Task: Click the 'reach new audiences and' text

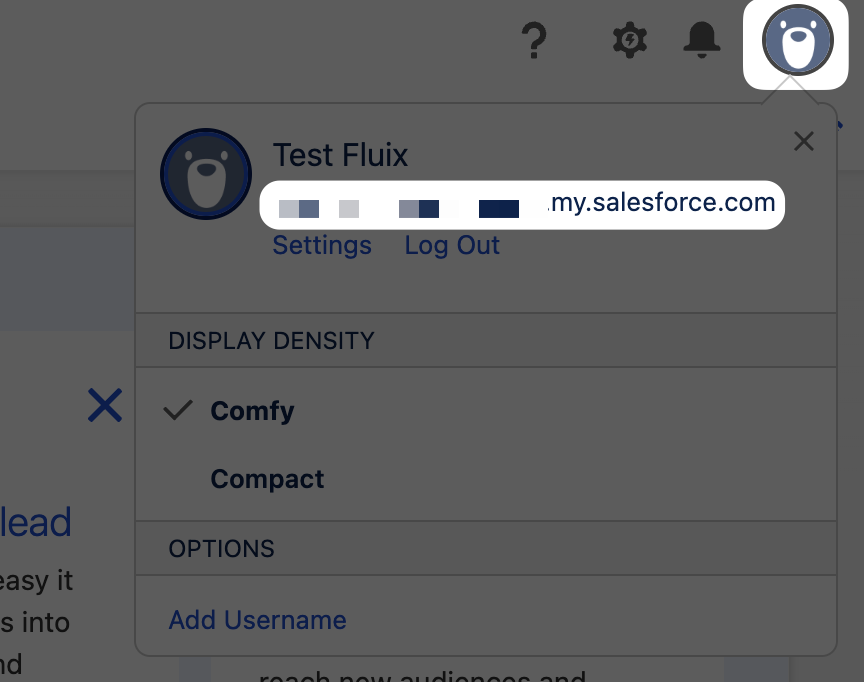Action: [x=420, y=675]
